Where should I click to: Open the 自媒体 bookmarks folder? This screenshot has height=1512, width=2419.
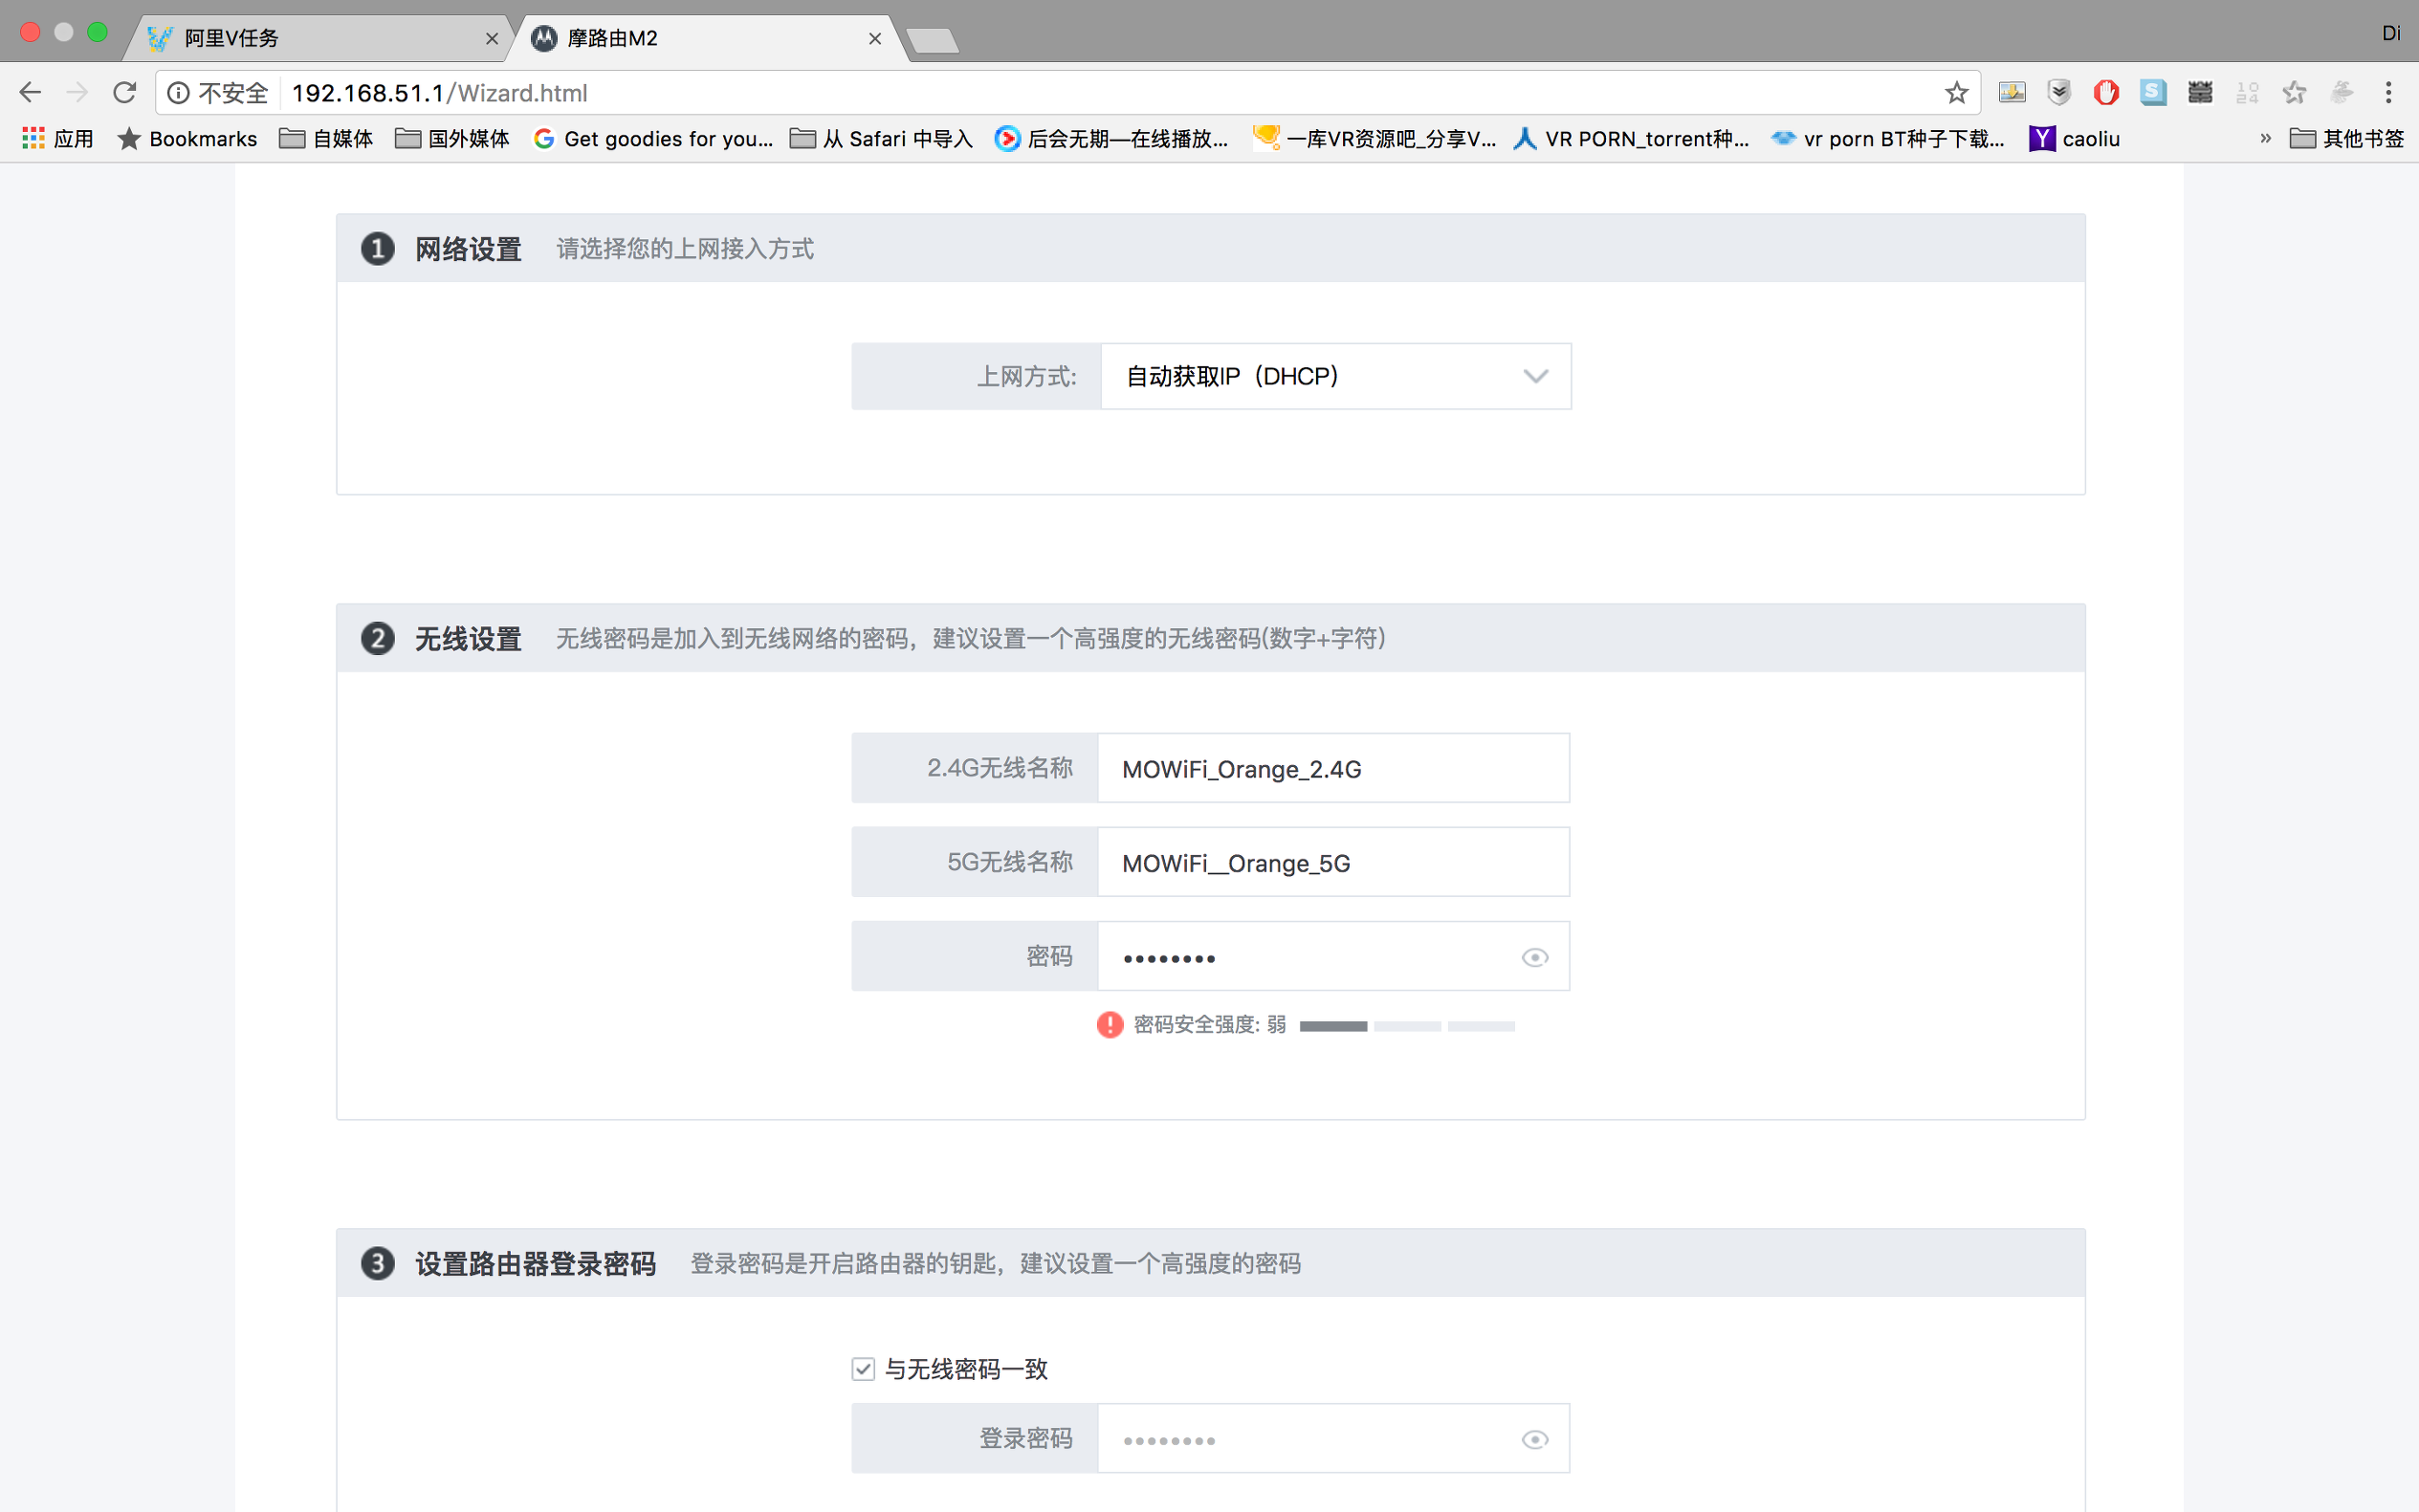coord(326,139)
